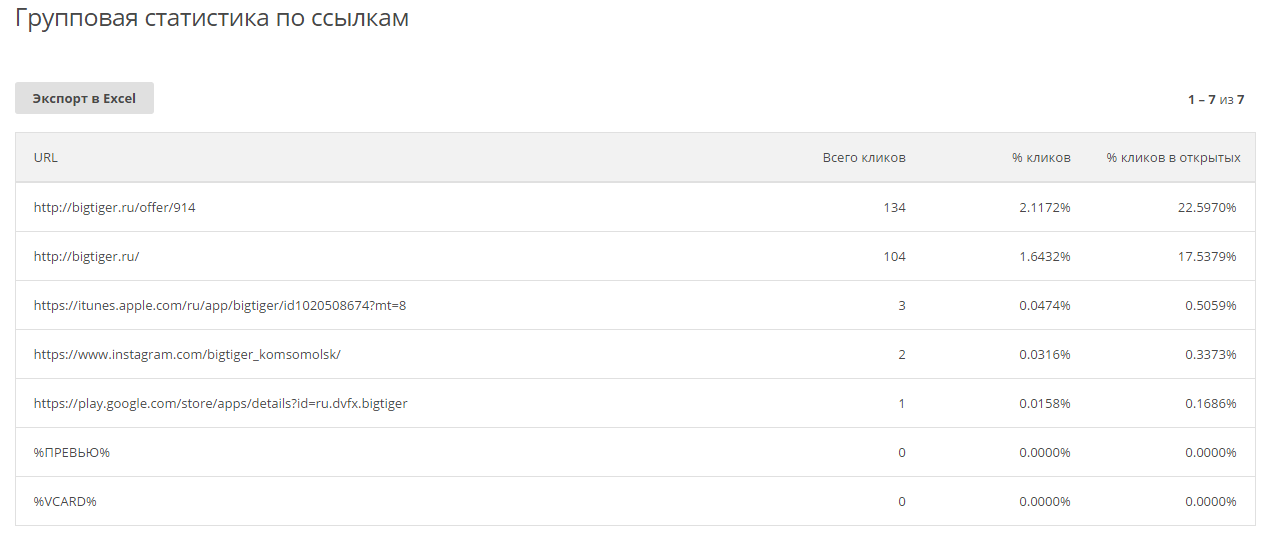Screen dimensions: 1271x538
Task: Click the 22.5970% value in first row
Action: [1210, 208]
